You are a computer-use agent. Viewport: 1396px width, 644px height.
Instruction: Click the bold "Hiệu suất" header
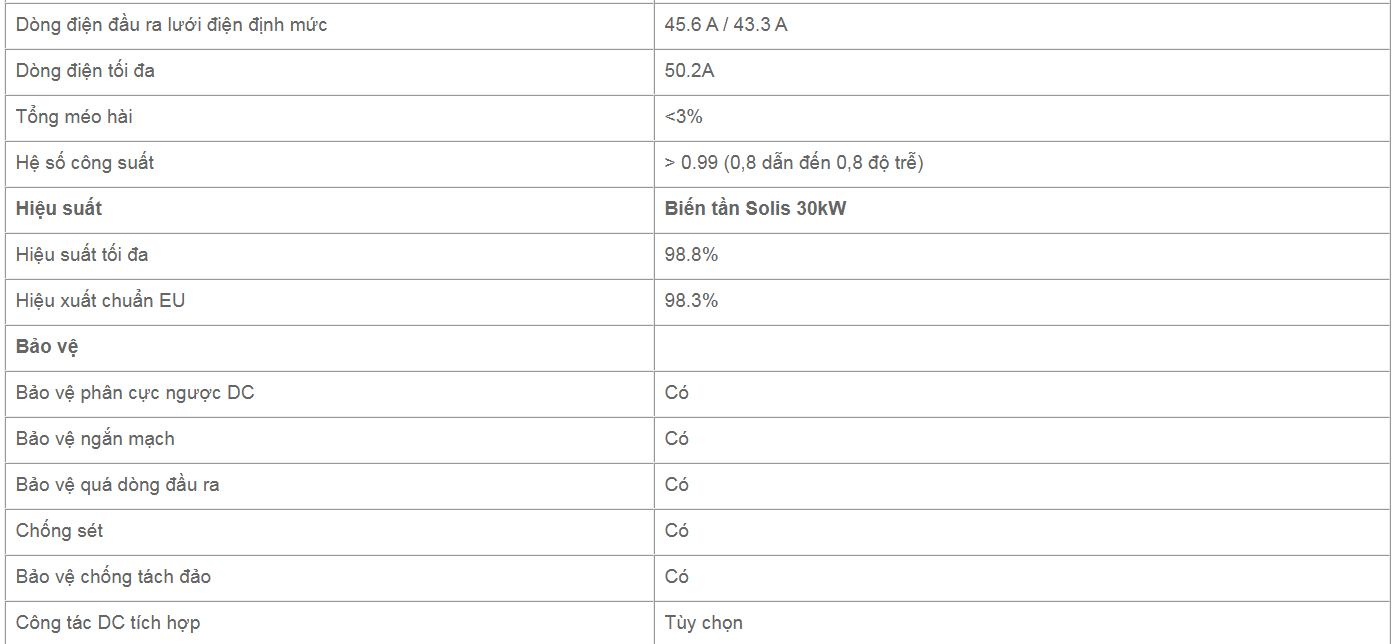tap(59, 209)
